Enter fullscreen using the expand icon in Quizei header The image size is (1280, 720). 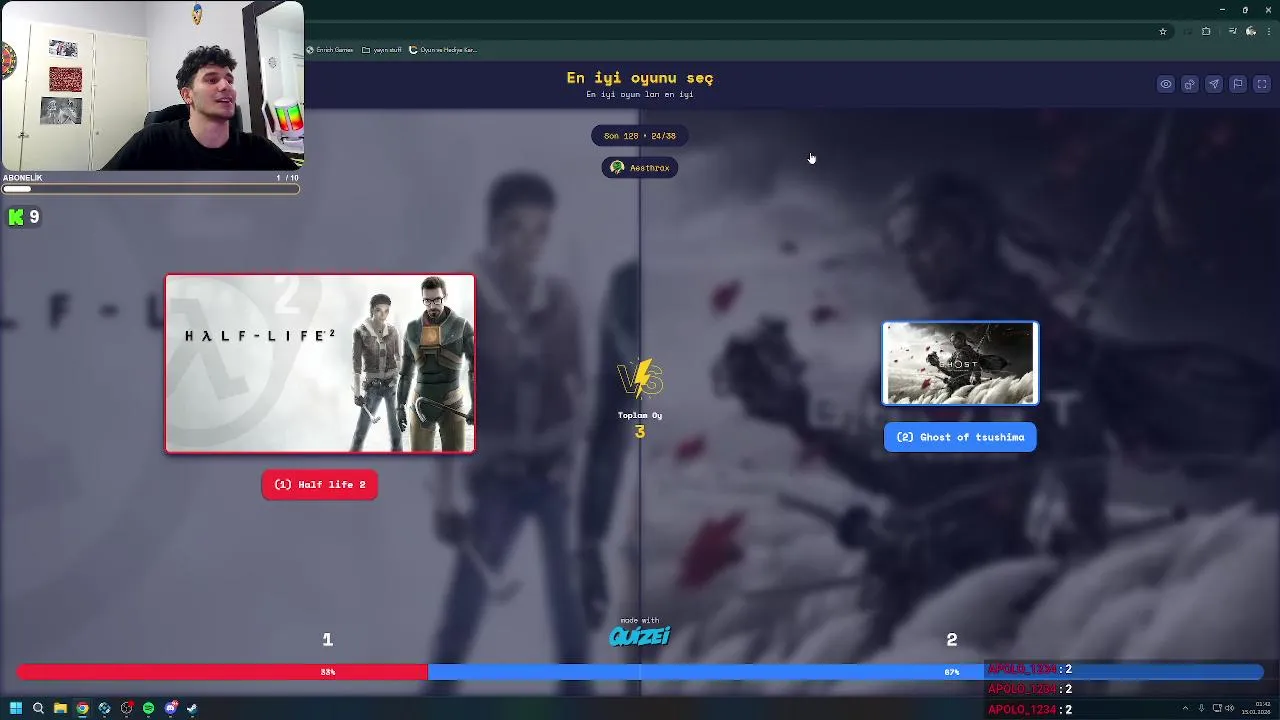(1262, 84)
